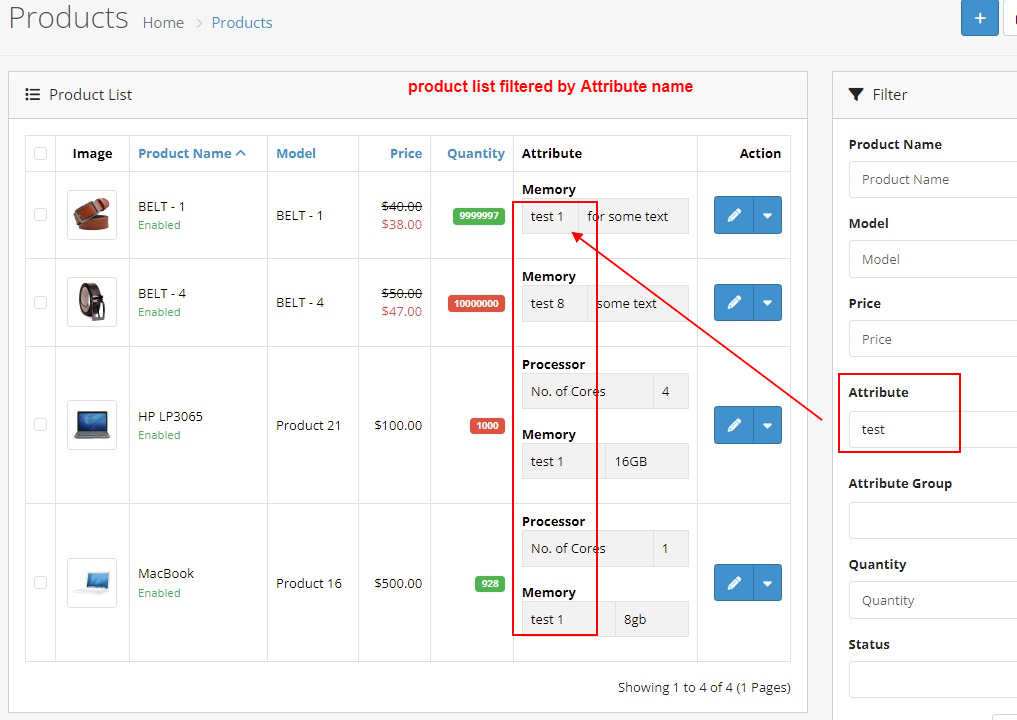Check the checkbox for BELT - 1 row
1017x720 pixels.
(x=40, y=215)
